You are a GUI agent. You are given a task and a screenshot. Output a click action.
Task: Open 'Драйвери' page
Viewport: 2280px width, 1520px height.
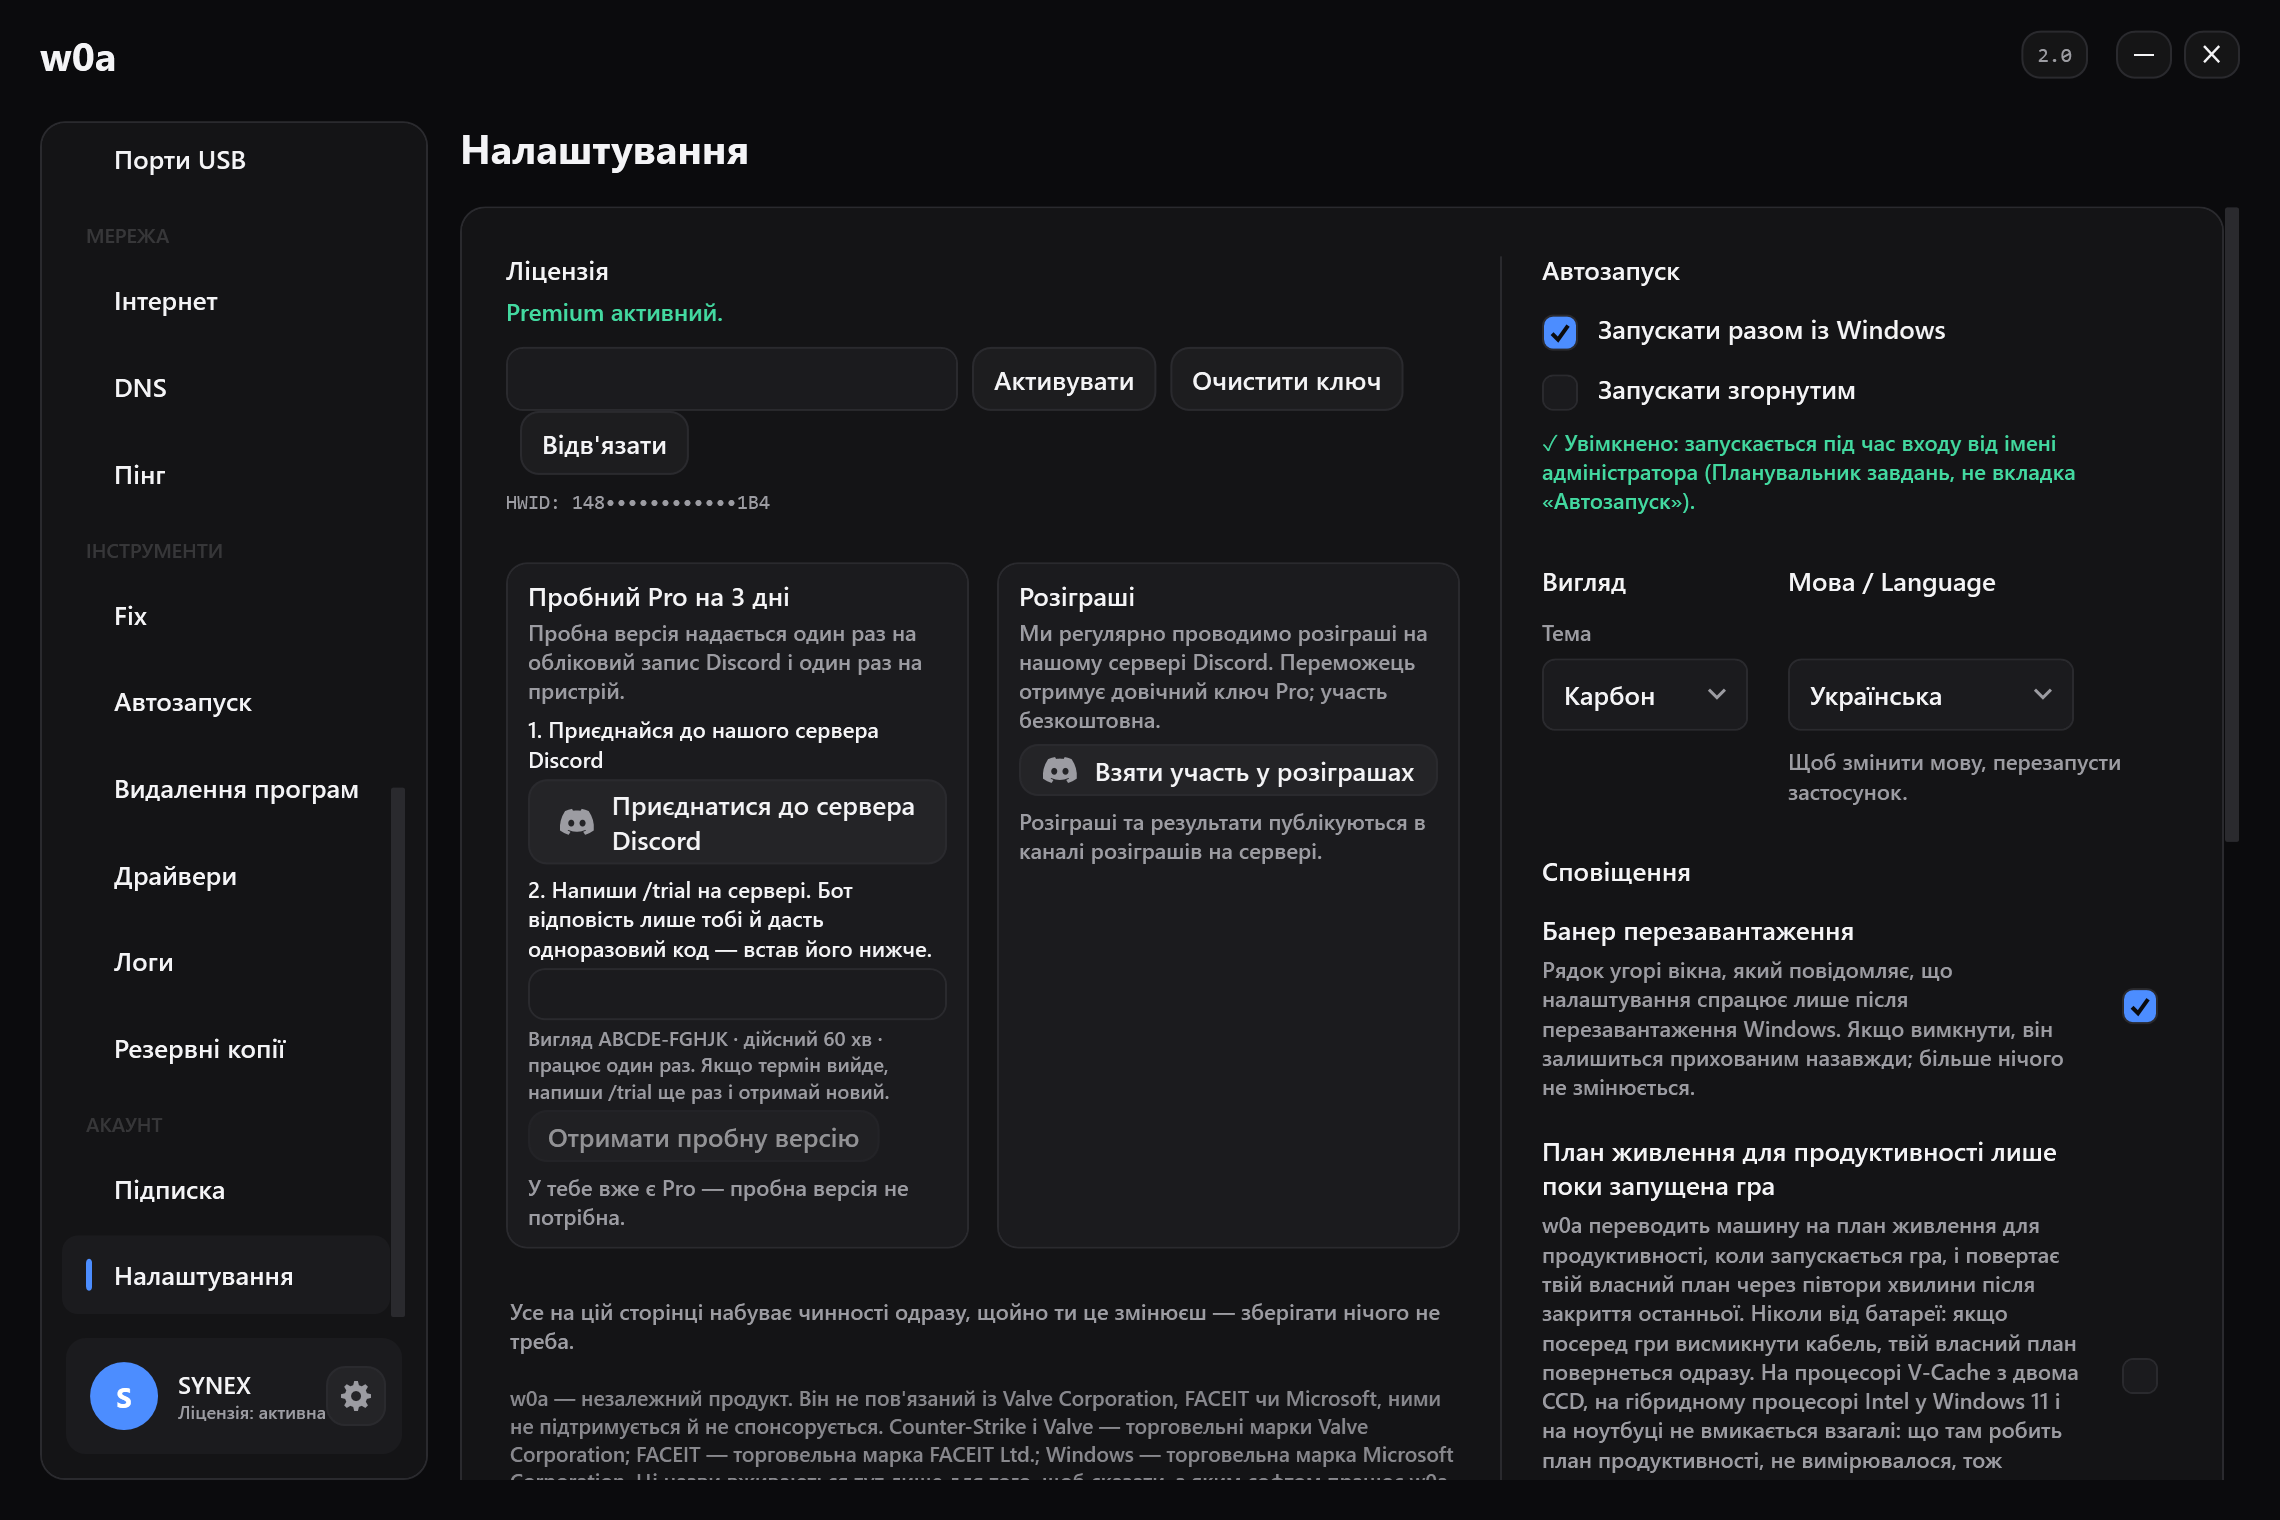point(226,876)
